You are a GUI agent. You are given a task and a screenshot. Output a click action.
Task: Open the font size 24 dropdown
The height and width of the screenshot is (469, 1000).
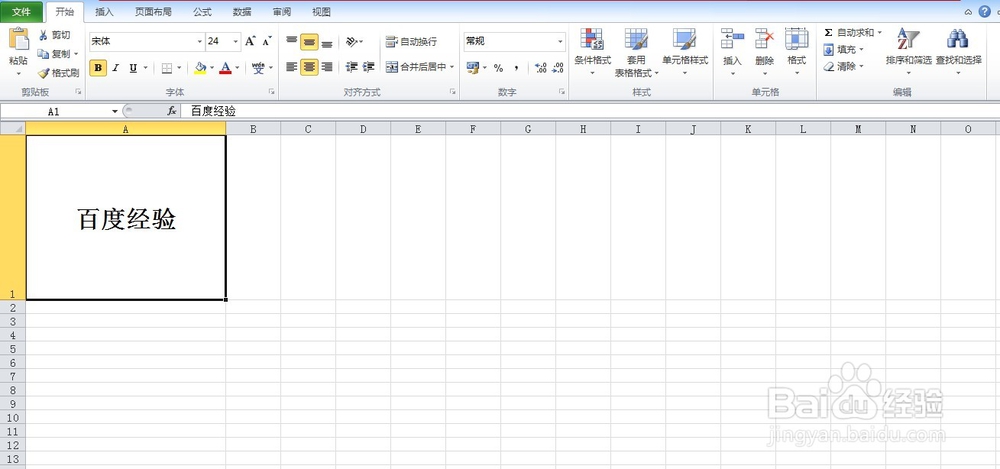[x=235, y=41]
